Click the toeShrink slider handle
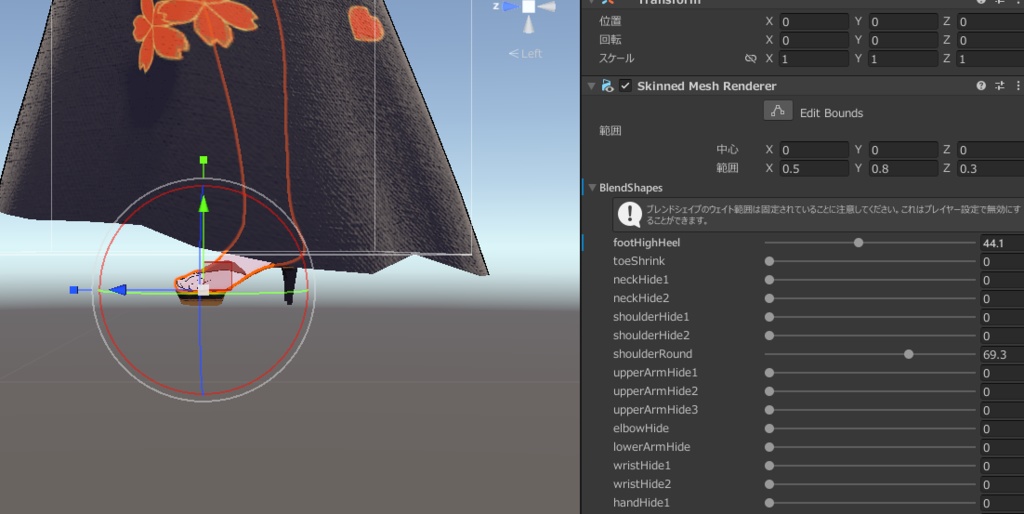The image size is (1024, 514). click(x=769, y=261)
